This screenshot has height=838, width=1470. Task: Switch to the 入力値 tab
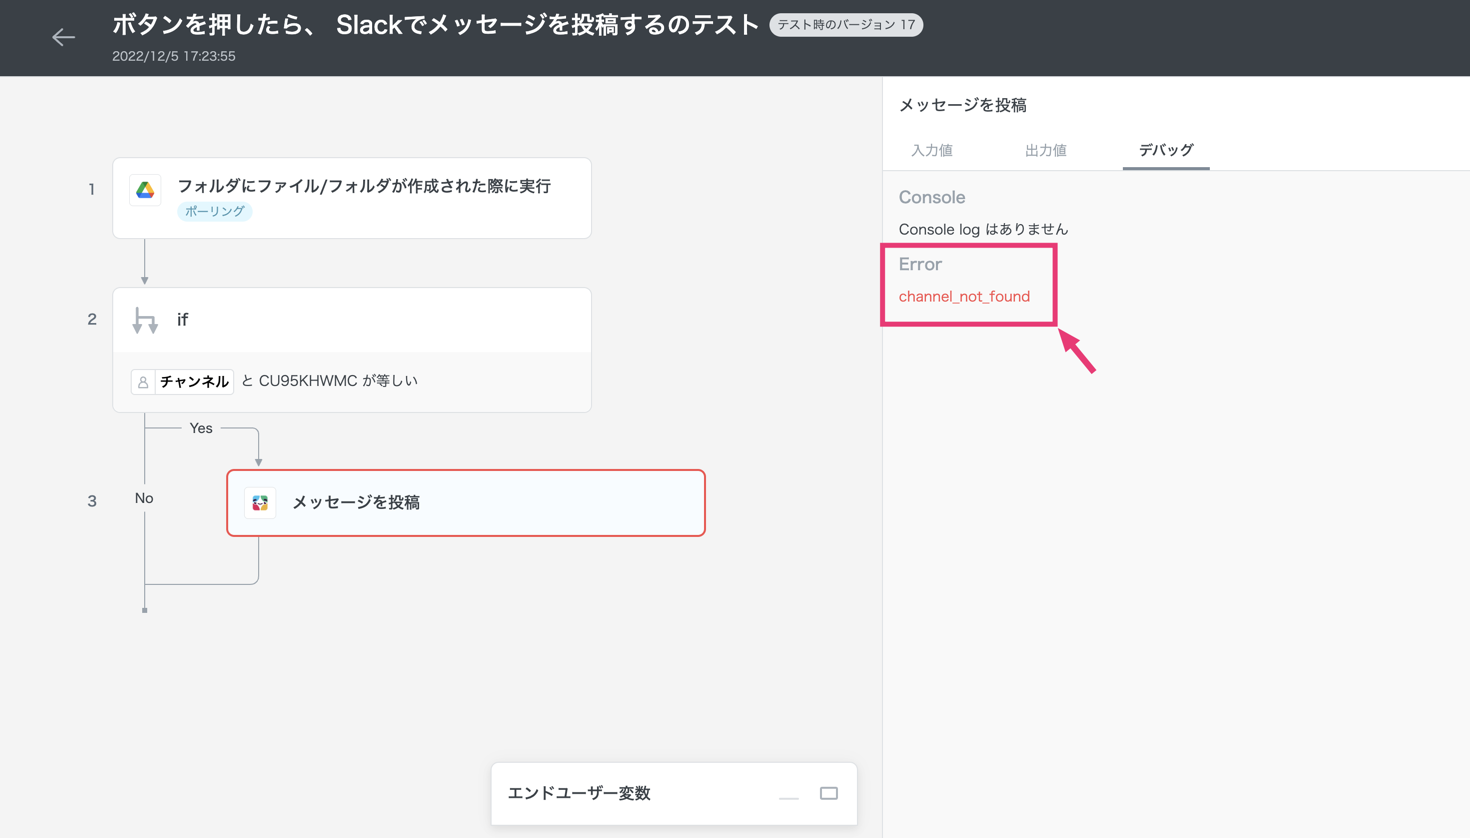[931, 150]
